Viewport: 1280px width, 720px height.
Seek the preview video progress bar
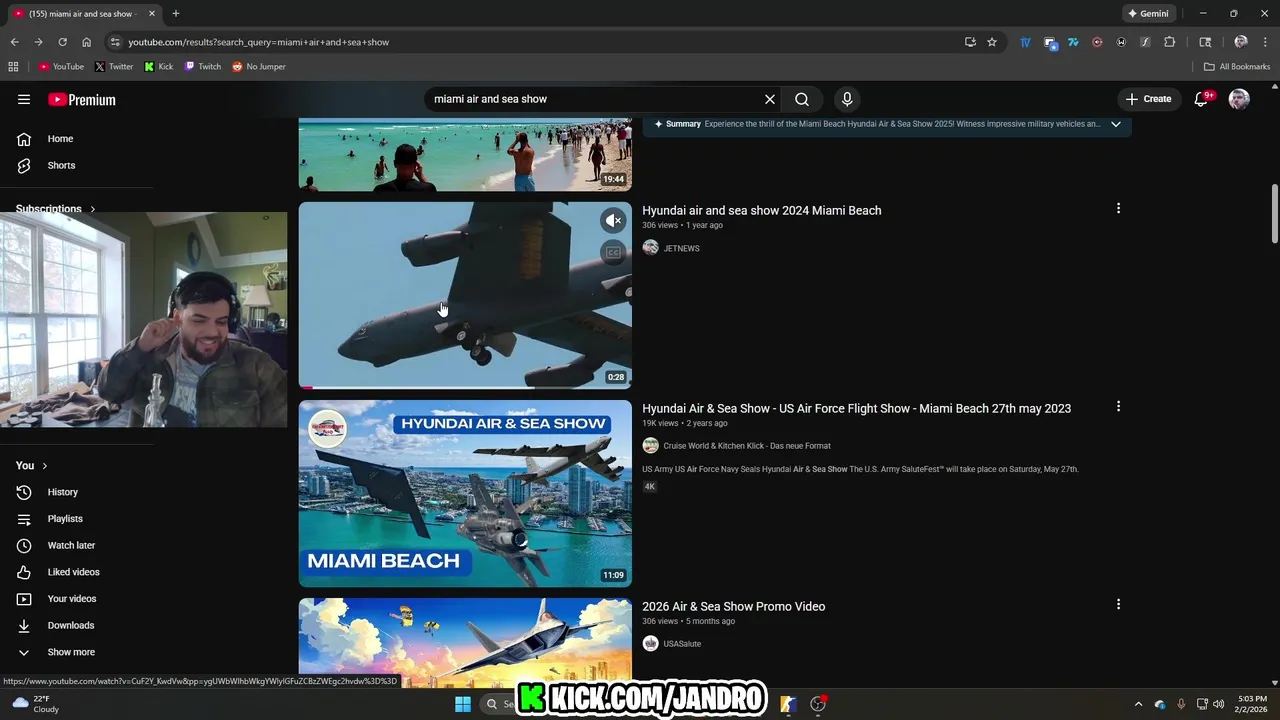pos(465,387)
